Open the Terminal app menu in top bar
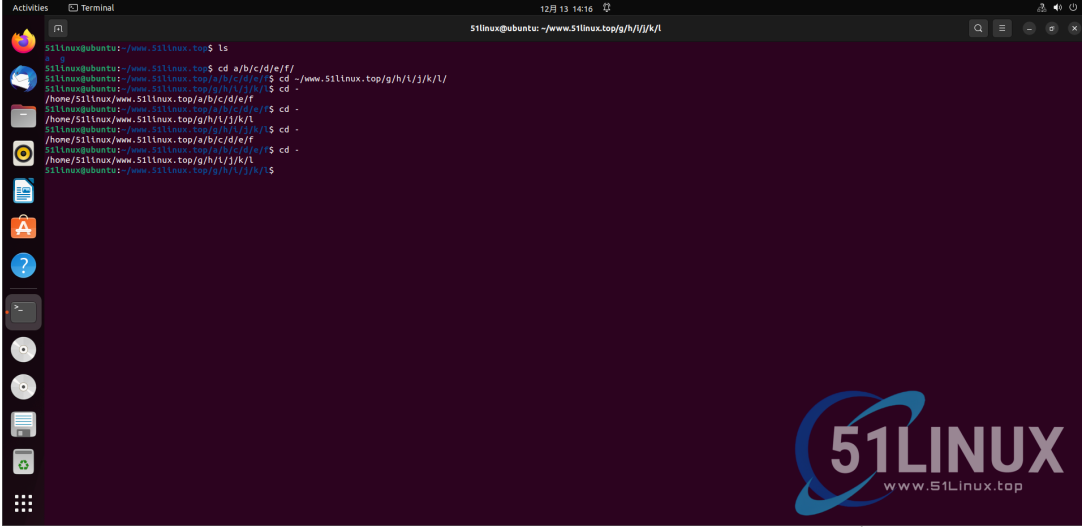This screenshot has height=527, width=1086. coord(91,8)
